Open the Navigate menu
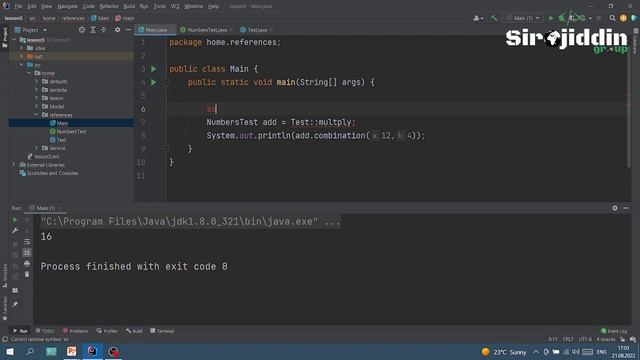 coord(67,6)
